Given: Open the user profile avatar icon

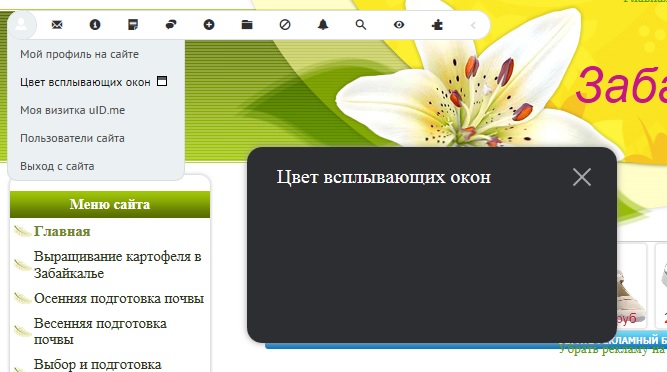Looking at the screenshot, I should tap(21, 25).
